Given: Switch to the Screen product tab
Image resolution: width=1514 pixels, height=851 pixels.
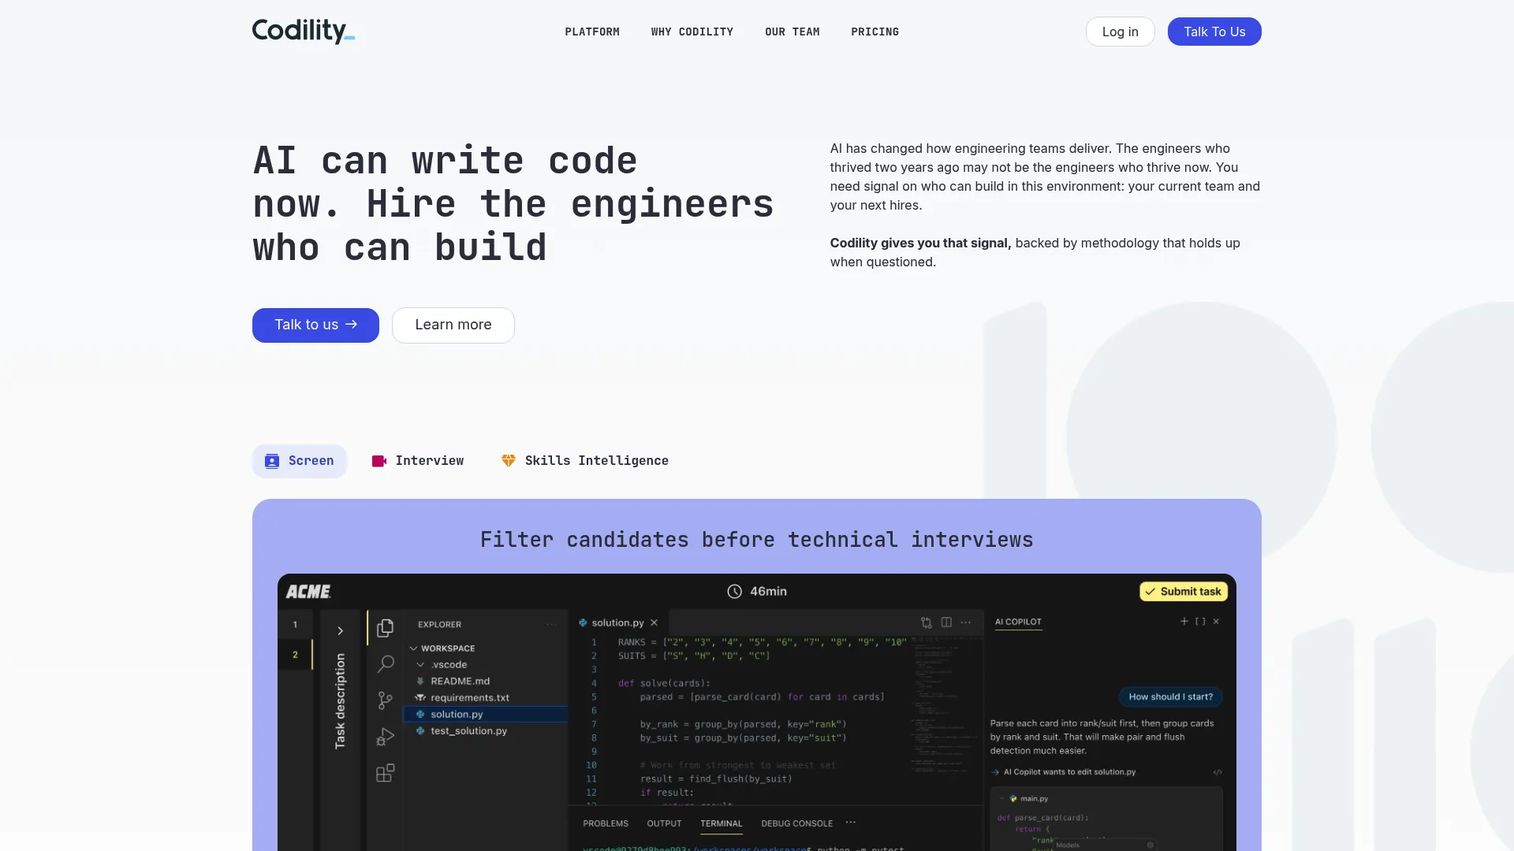Looking at the screenshot, I should (x=299, y=461).
